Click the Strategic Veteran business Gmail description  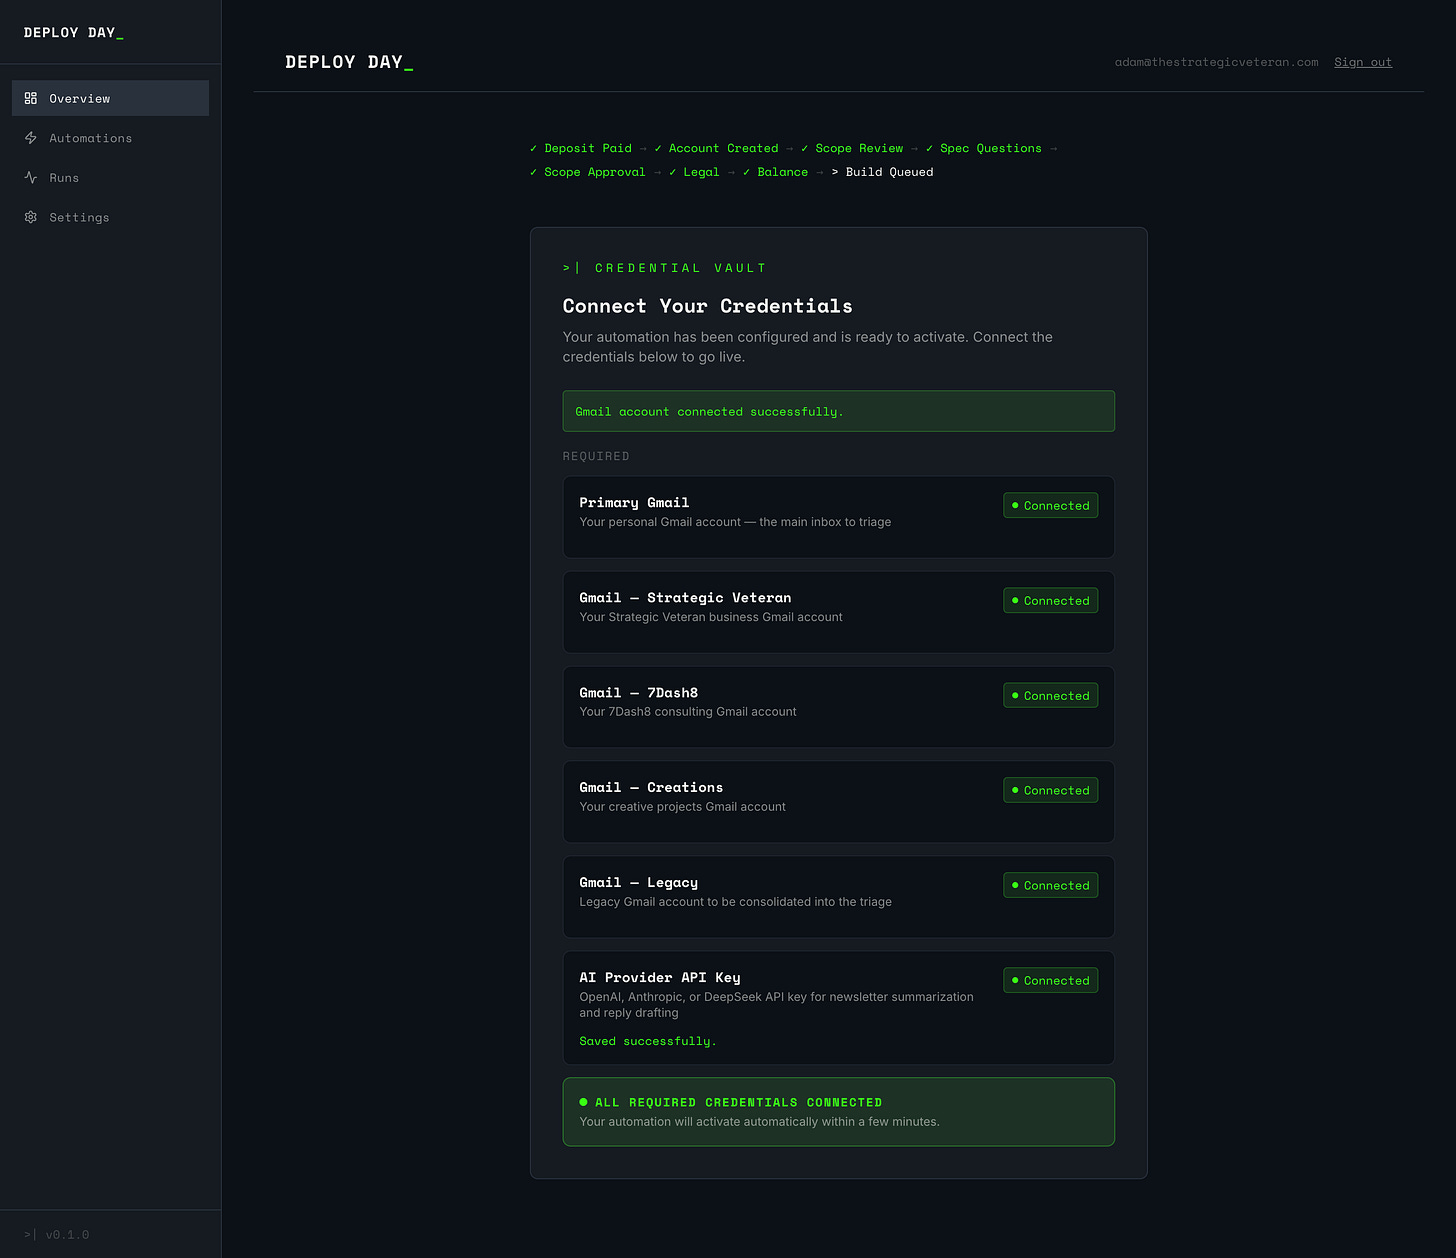[711, 617]
